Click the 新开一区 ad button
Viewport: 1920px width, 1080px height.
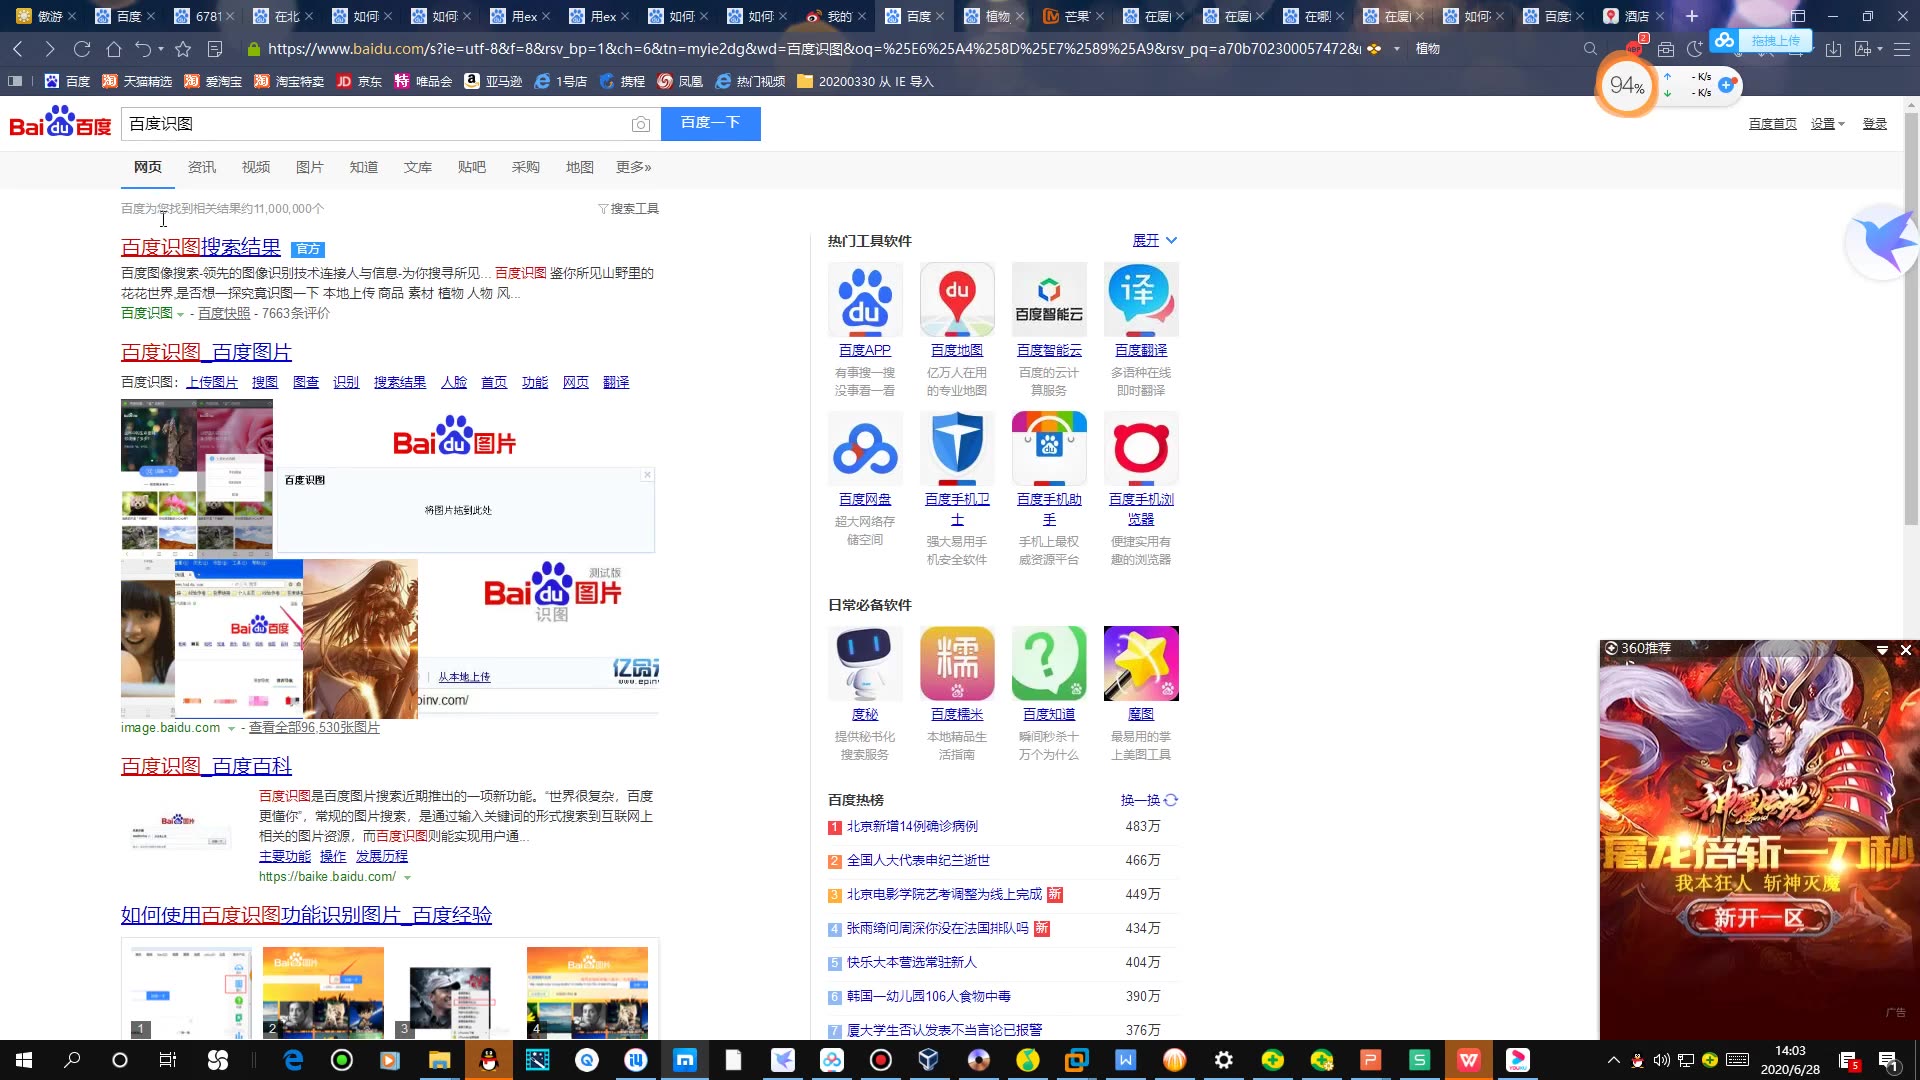(1758, 918)
